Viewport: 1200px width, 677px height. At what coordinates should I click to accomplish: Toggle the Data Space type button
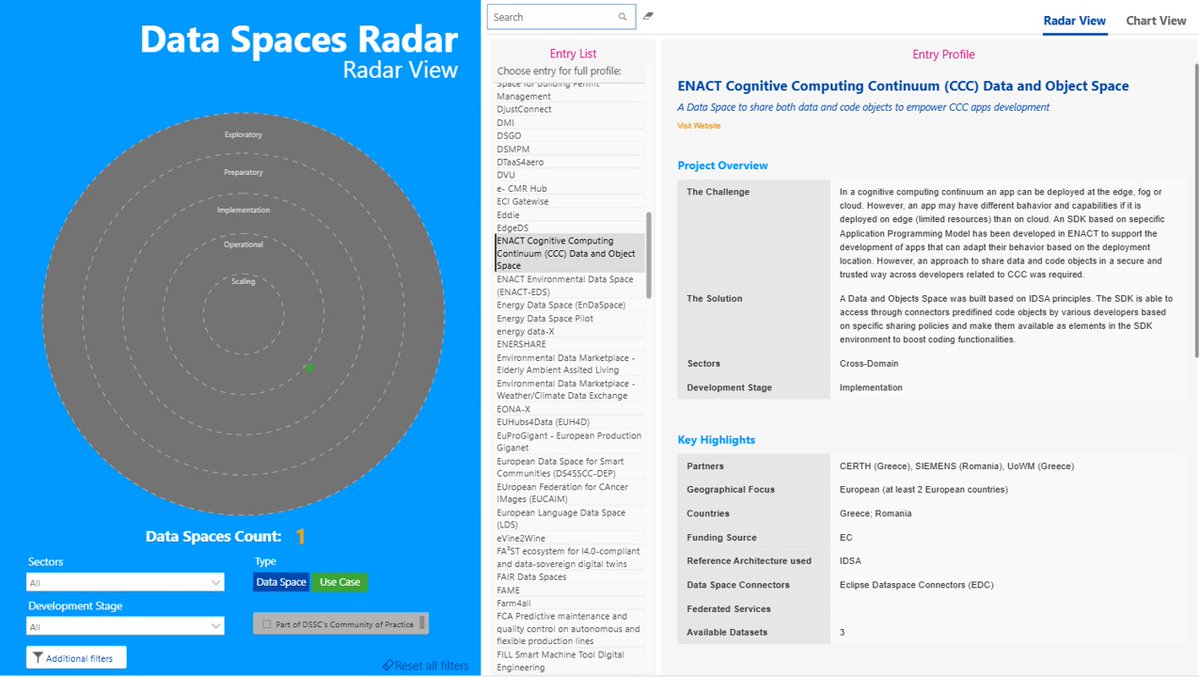(x=281, y=582)
